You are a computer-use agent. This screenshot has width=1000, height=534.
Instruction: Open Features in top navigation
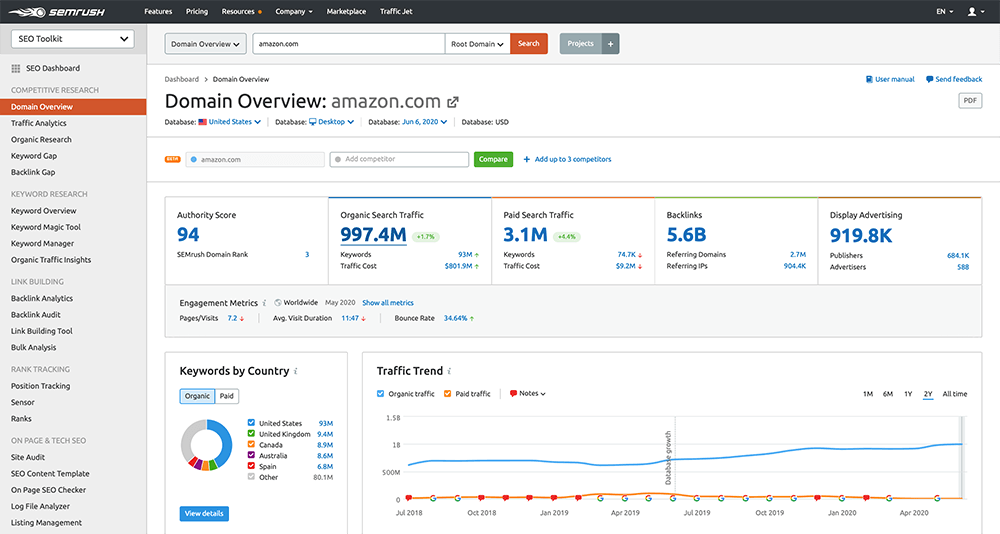tap(158, 11)
